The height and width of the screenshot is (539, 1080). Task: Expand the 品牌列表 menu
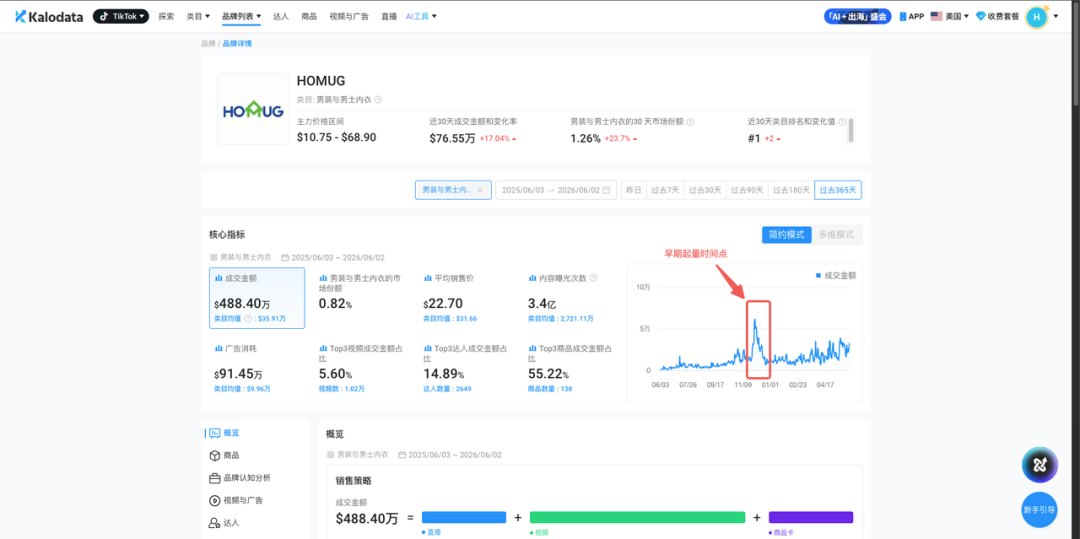pyautogui.click(x=241, y=16)
